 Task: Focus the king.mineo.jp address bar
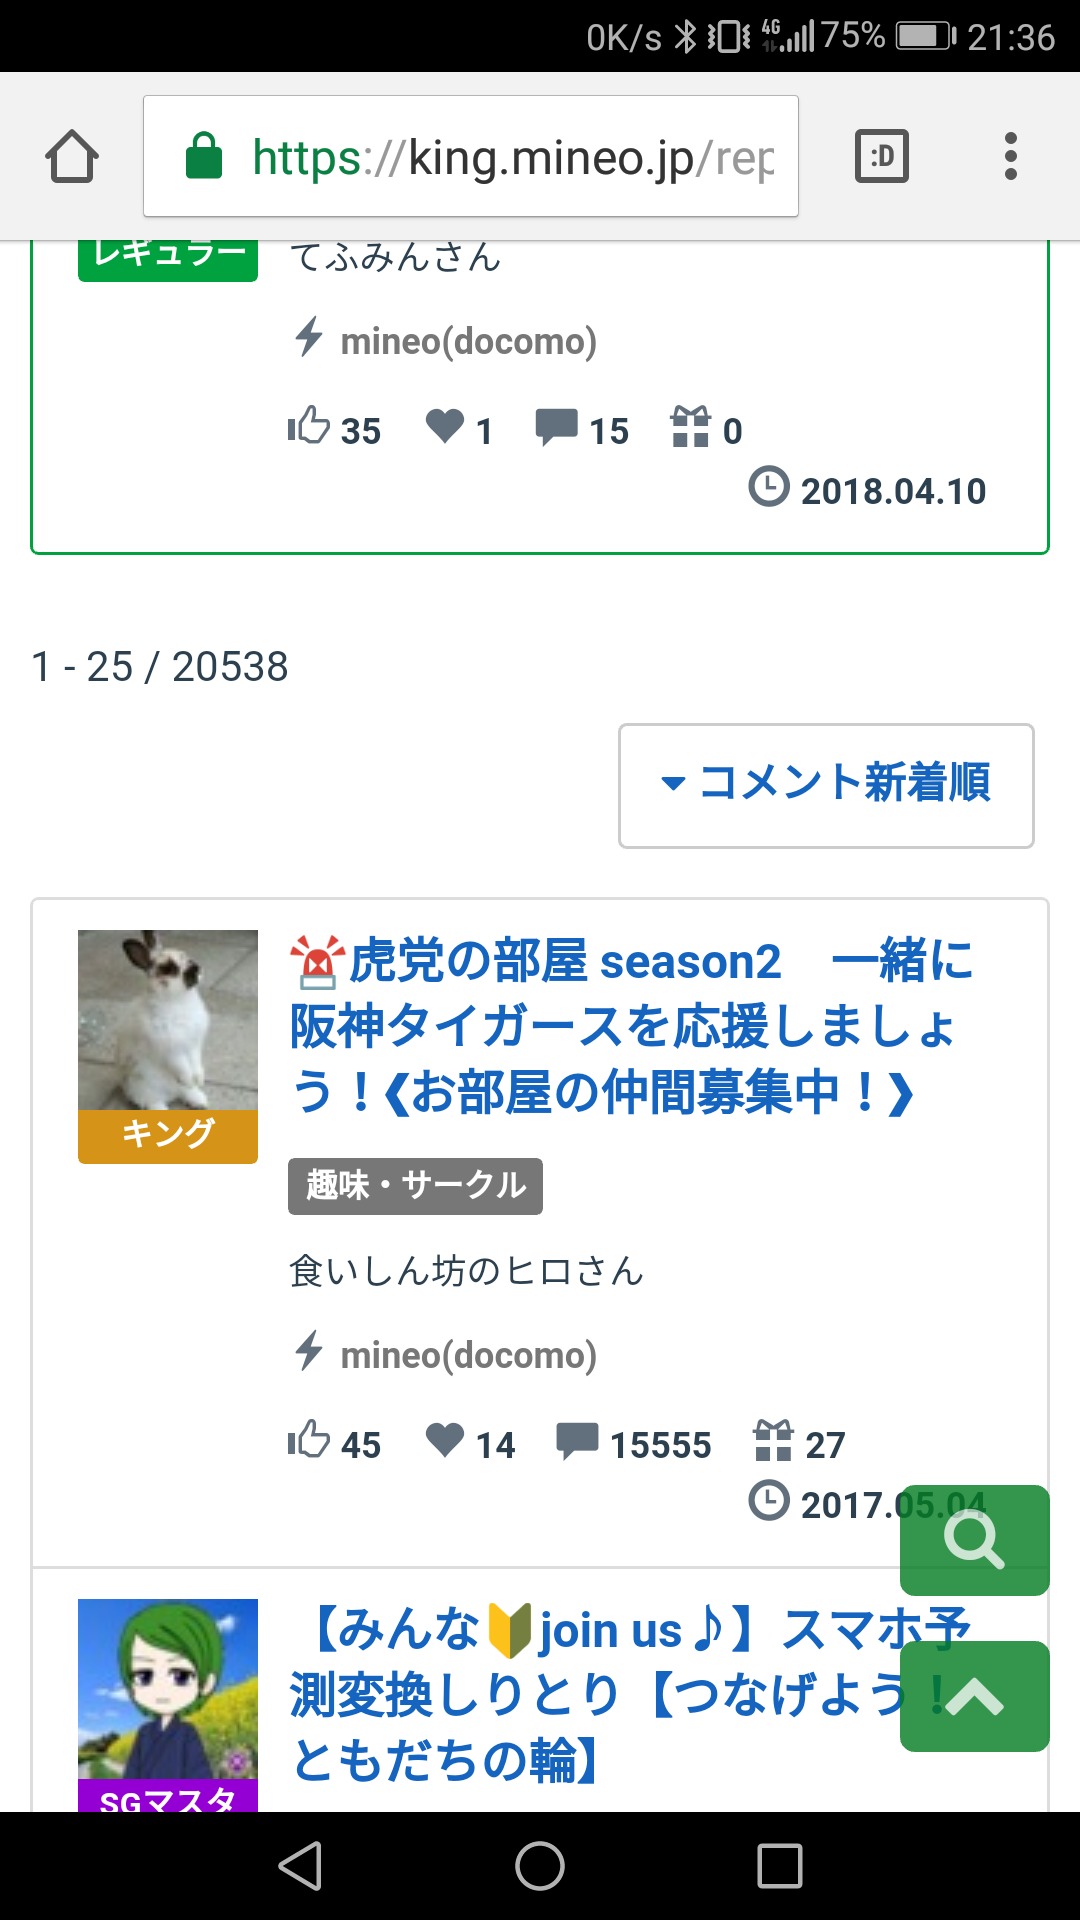point(471,156)
